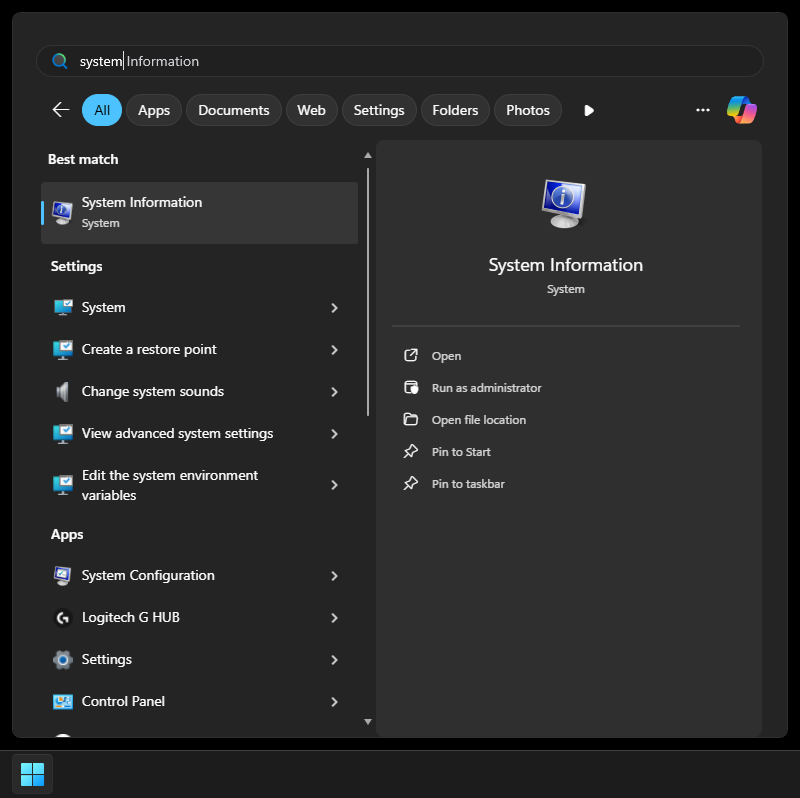Expand Edit the system environment variables chevron
The width and height of the screenshot is (800, 798).
click(334, 485)
